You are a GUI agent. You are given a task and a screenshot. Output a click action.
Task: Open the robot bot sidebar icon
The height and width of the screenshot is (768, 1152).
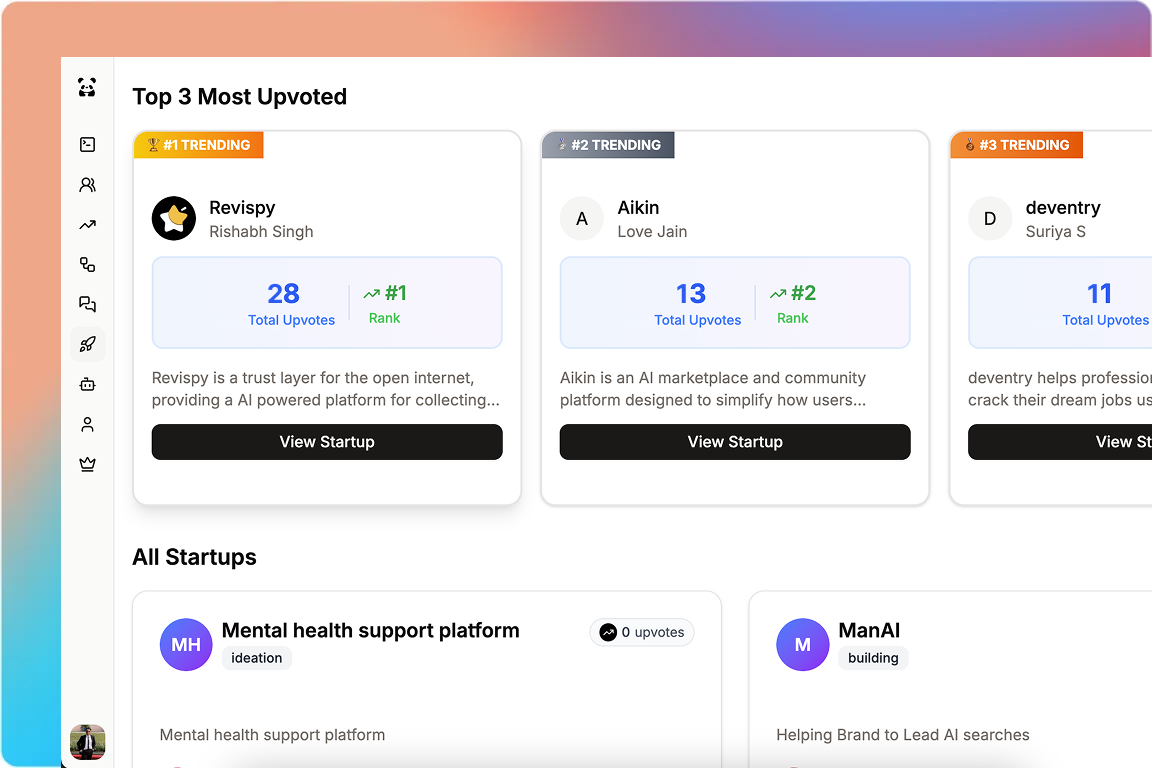(x=87, y=384)
